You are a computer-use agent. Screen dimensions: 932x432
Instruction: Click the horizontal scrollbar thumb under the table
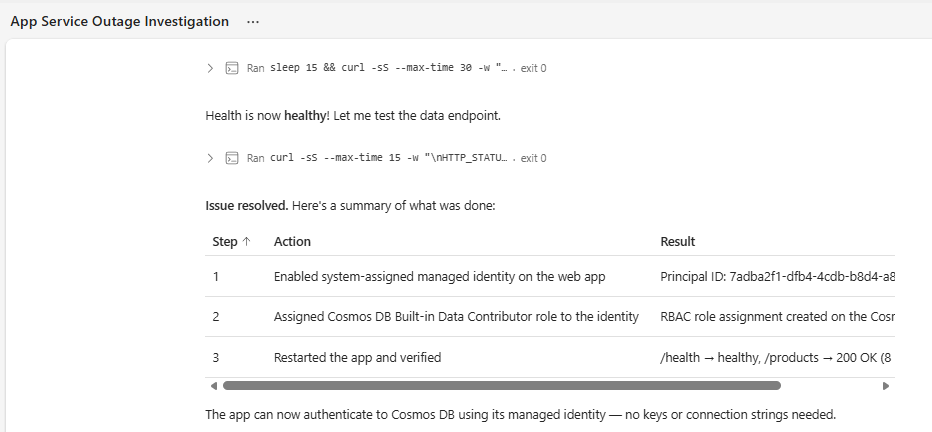(x=500, y=385)
